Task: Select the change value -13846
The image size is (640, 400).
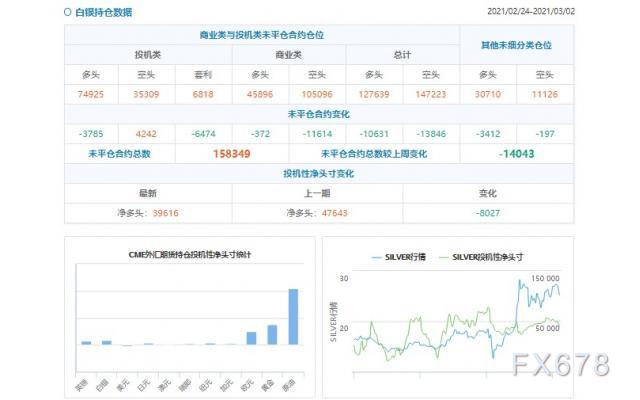Action: (431, 134)
